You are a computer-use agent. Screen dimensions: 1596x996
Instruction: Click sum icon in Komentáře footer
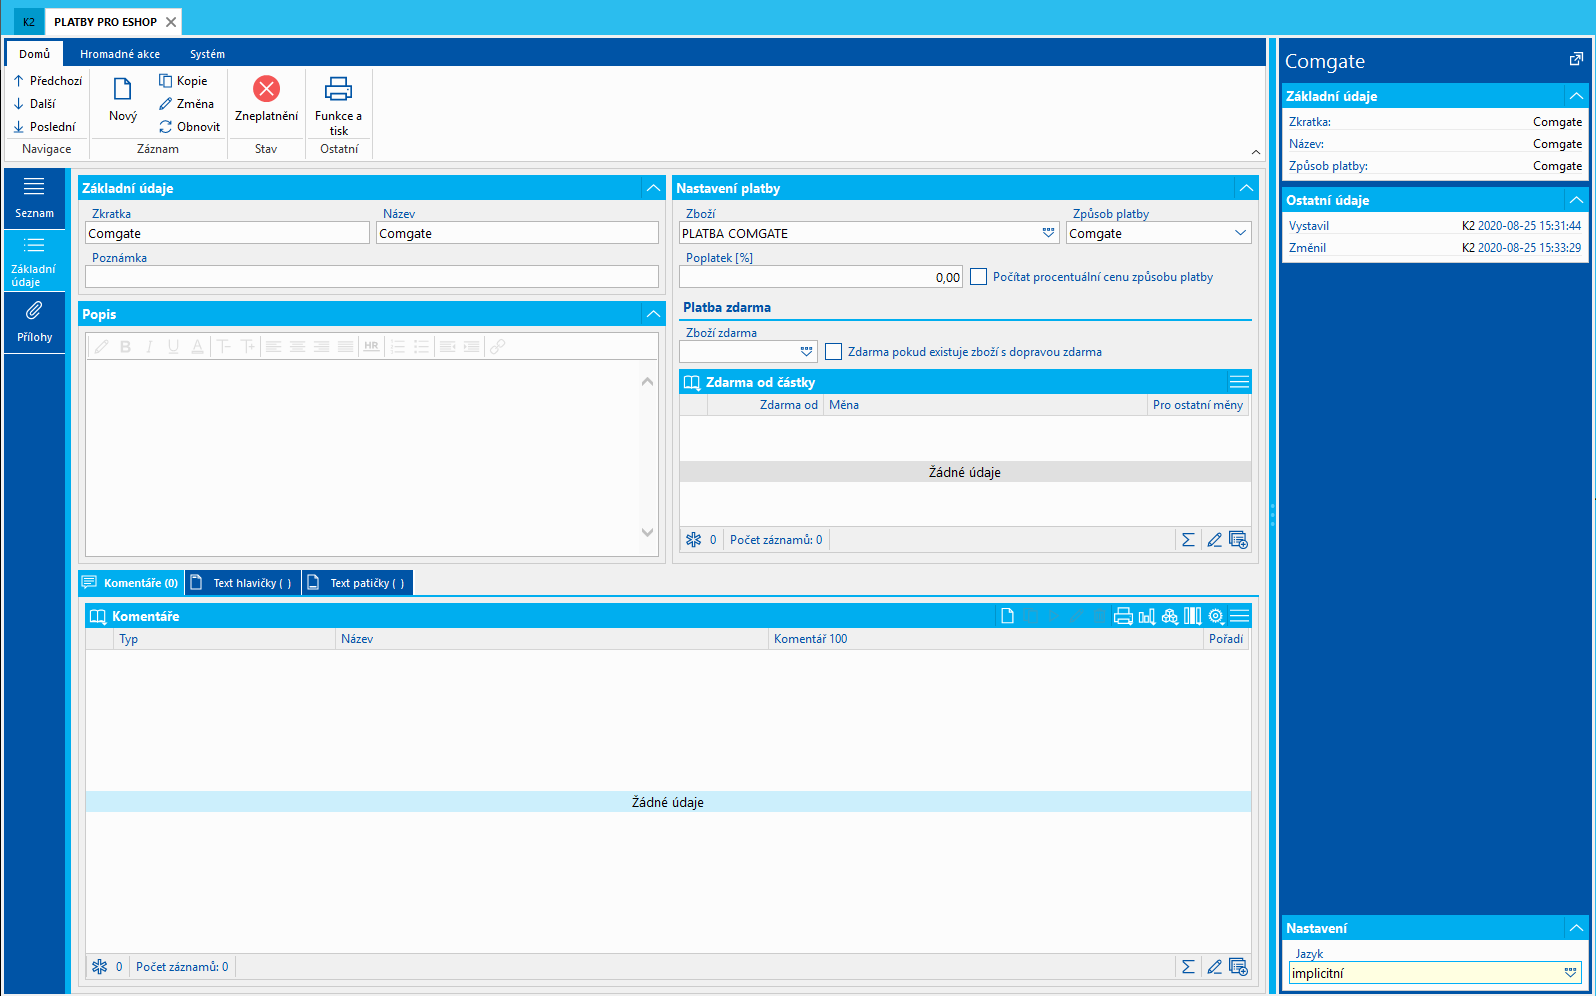tap(1188, 967)
